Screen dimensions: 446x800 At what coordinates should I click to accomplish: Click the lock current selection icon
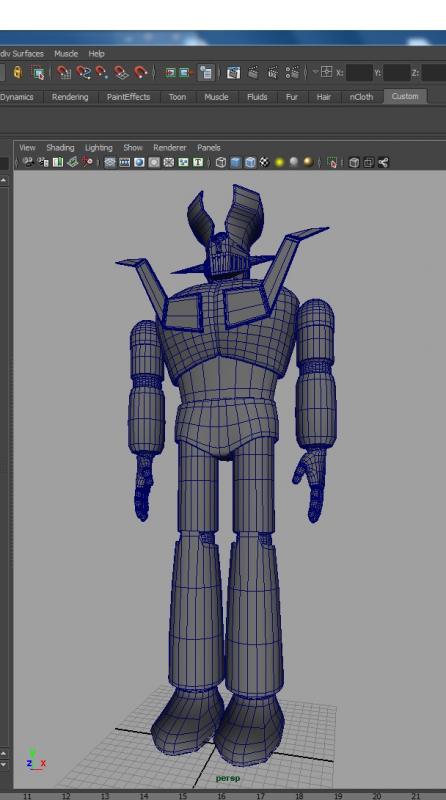[x=17, y=72]
